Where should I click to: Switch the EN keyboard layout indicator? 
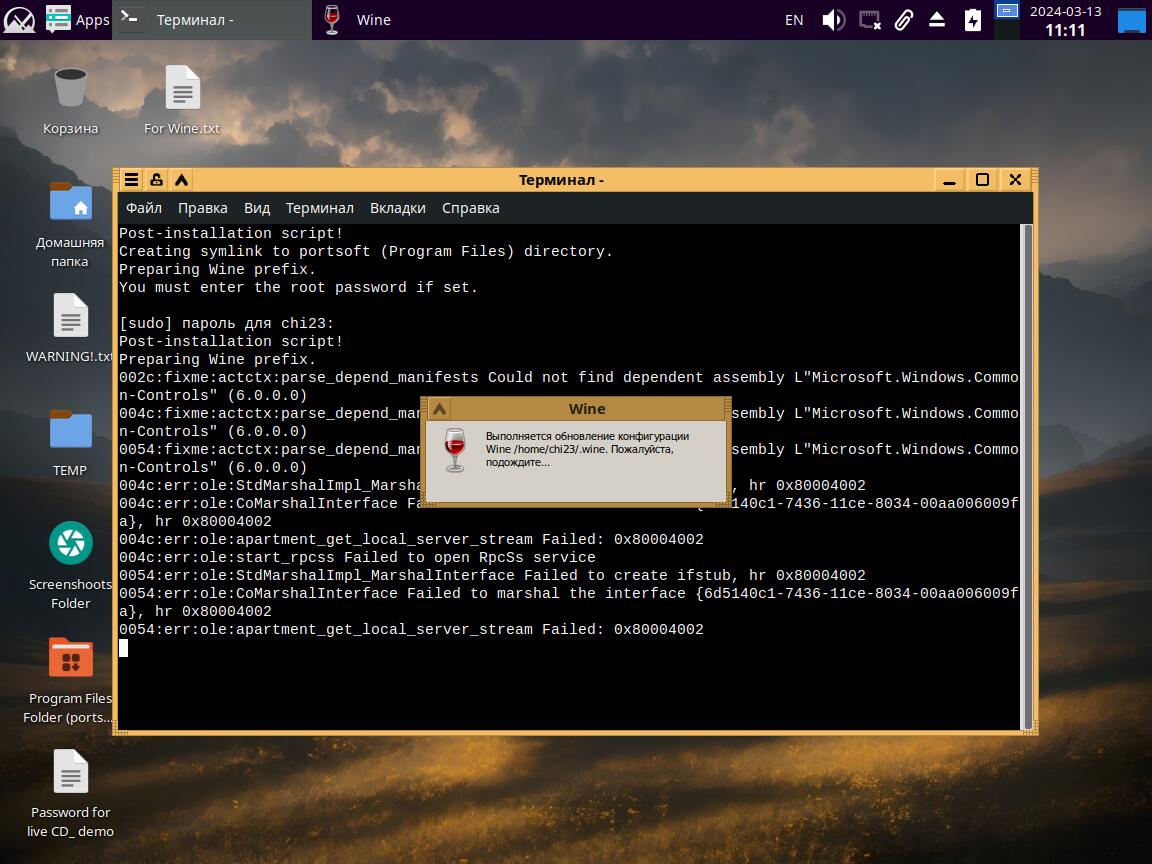(x=794, y=20)
